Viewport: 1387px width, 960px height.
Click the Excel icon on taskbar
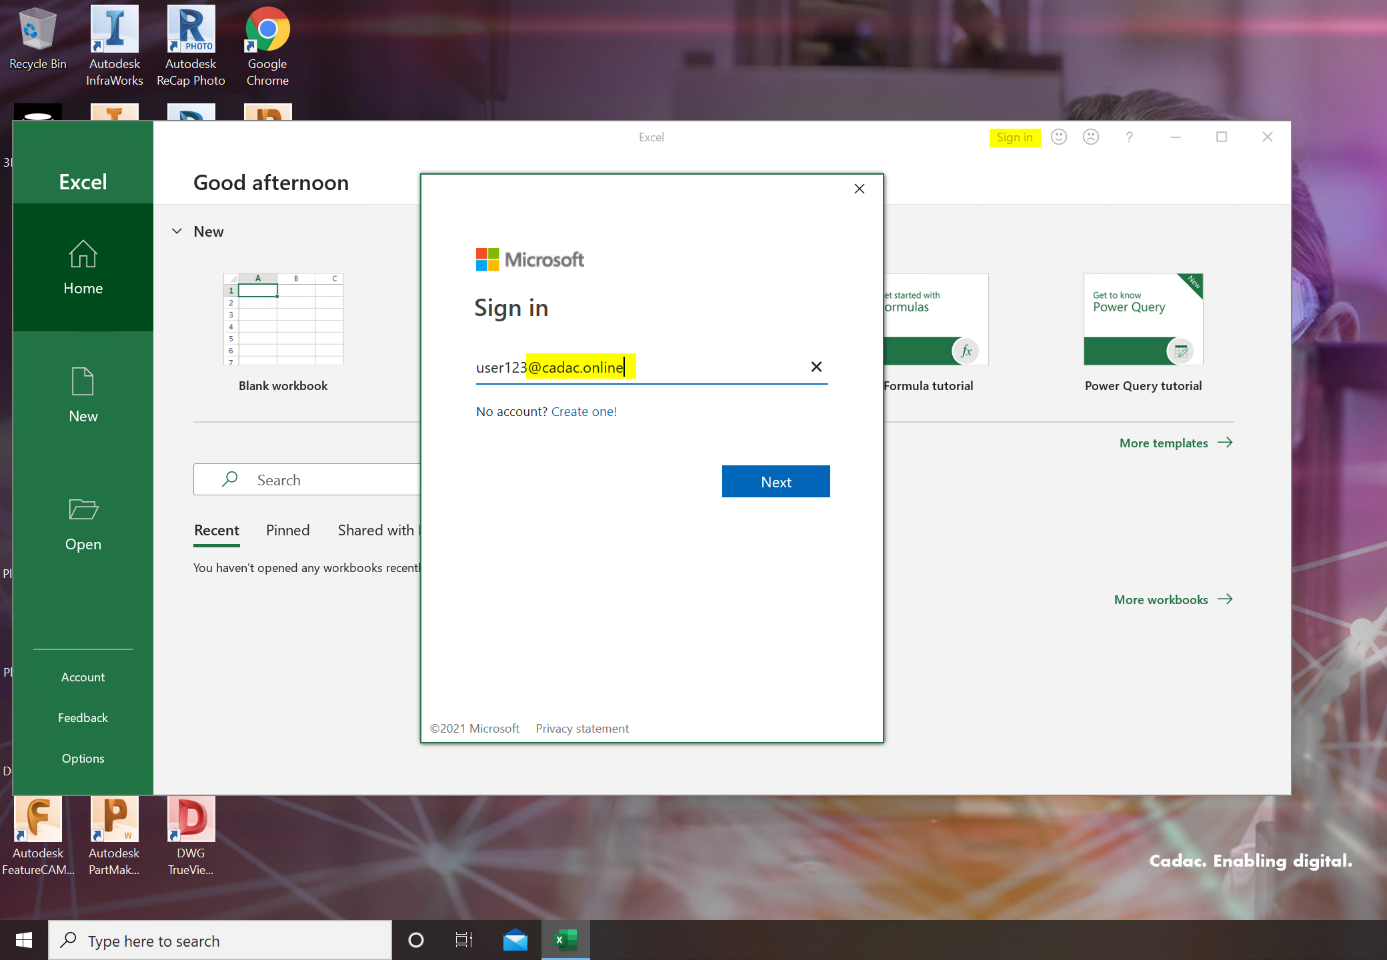pos(566,940)
